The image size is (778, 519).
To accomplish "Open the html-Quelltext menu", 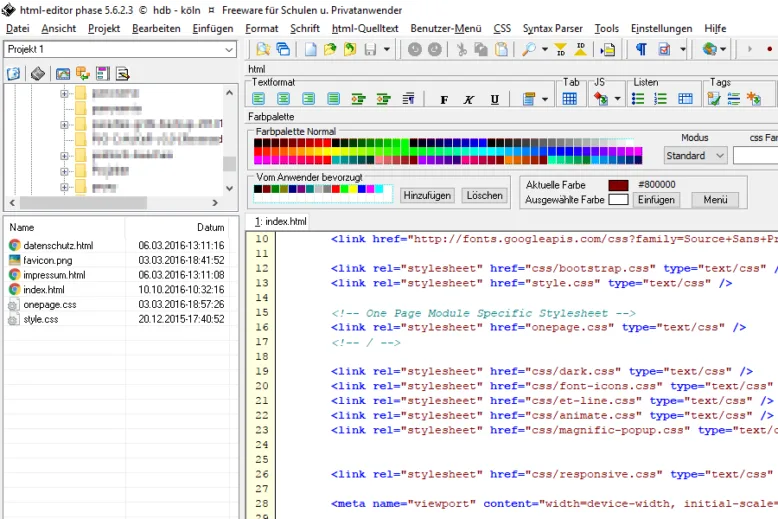I will click(x=365, y=28).
